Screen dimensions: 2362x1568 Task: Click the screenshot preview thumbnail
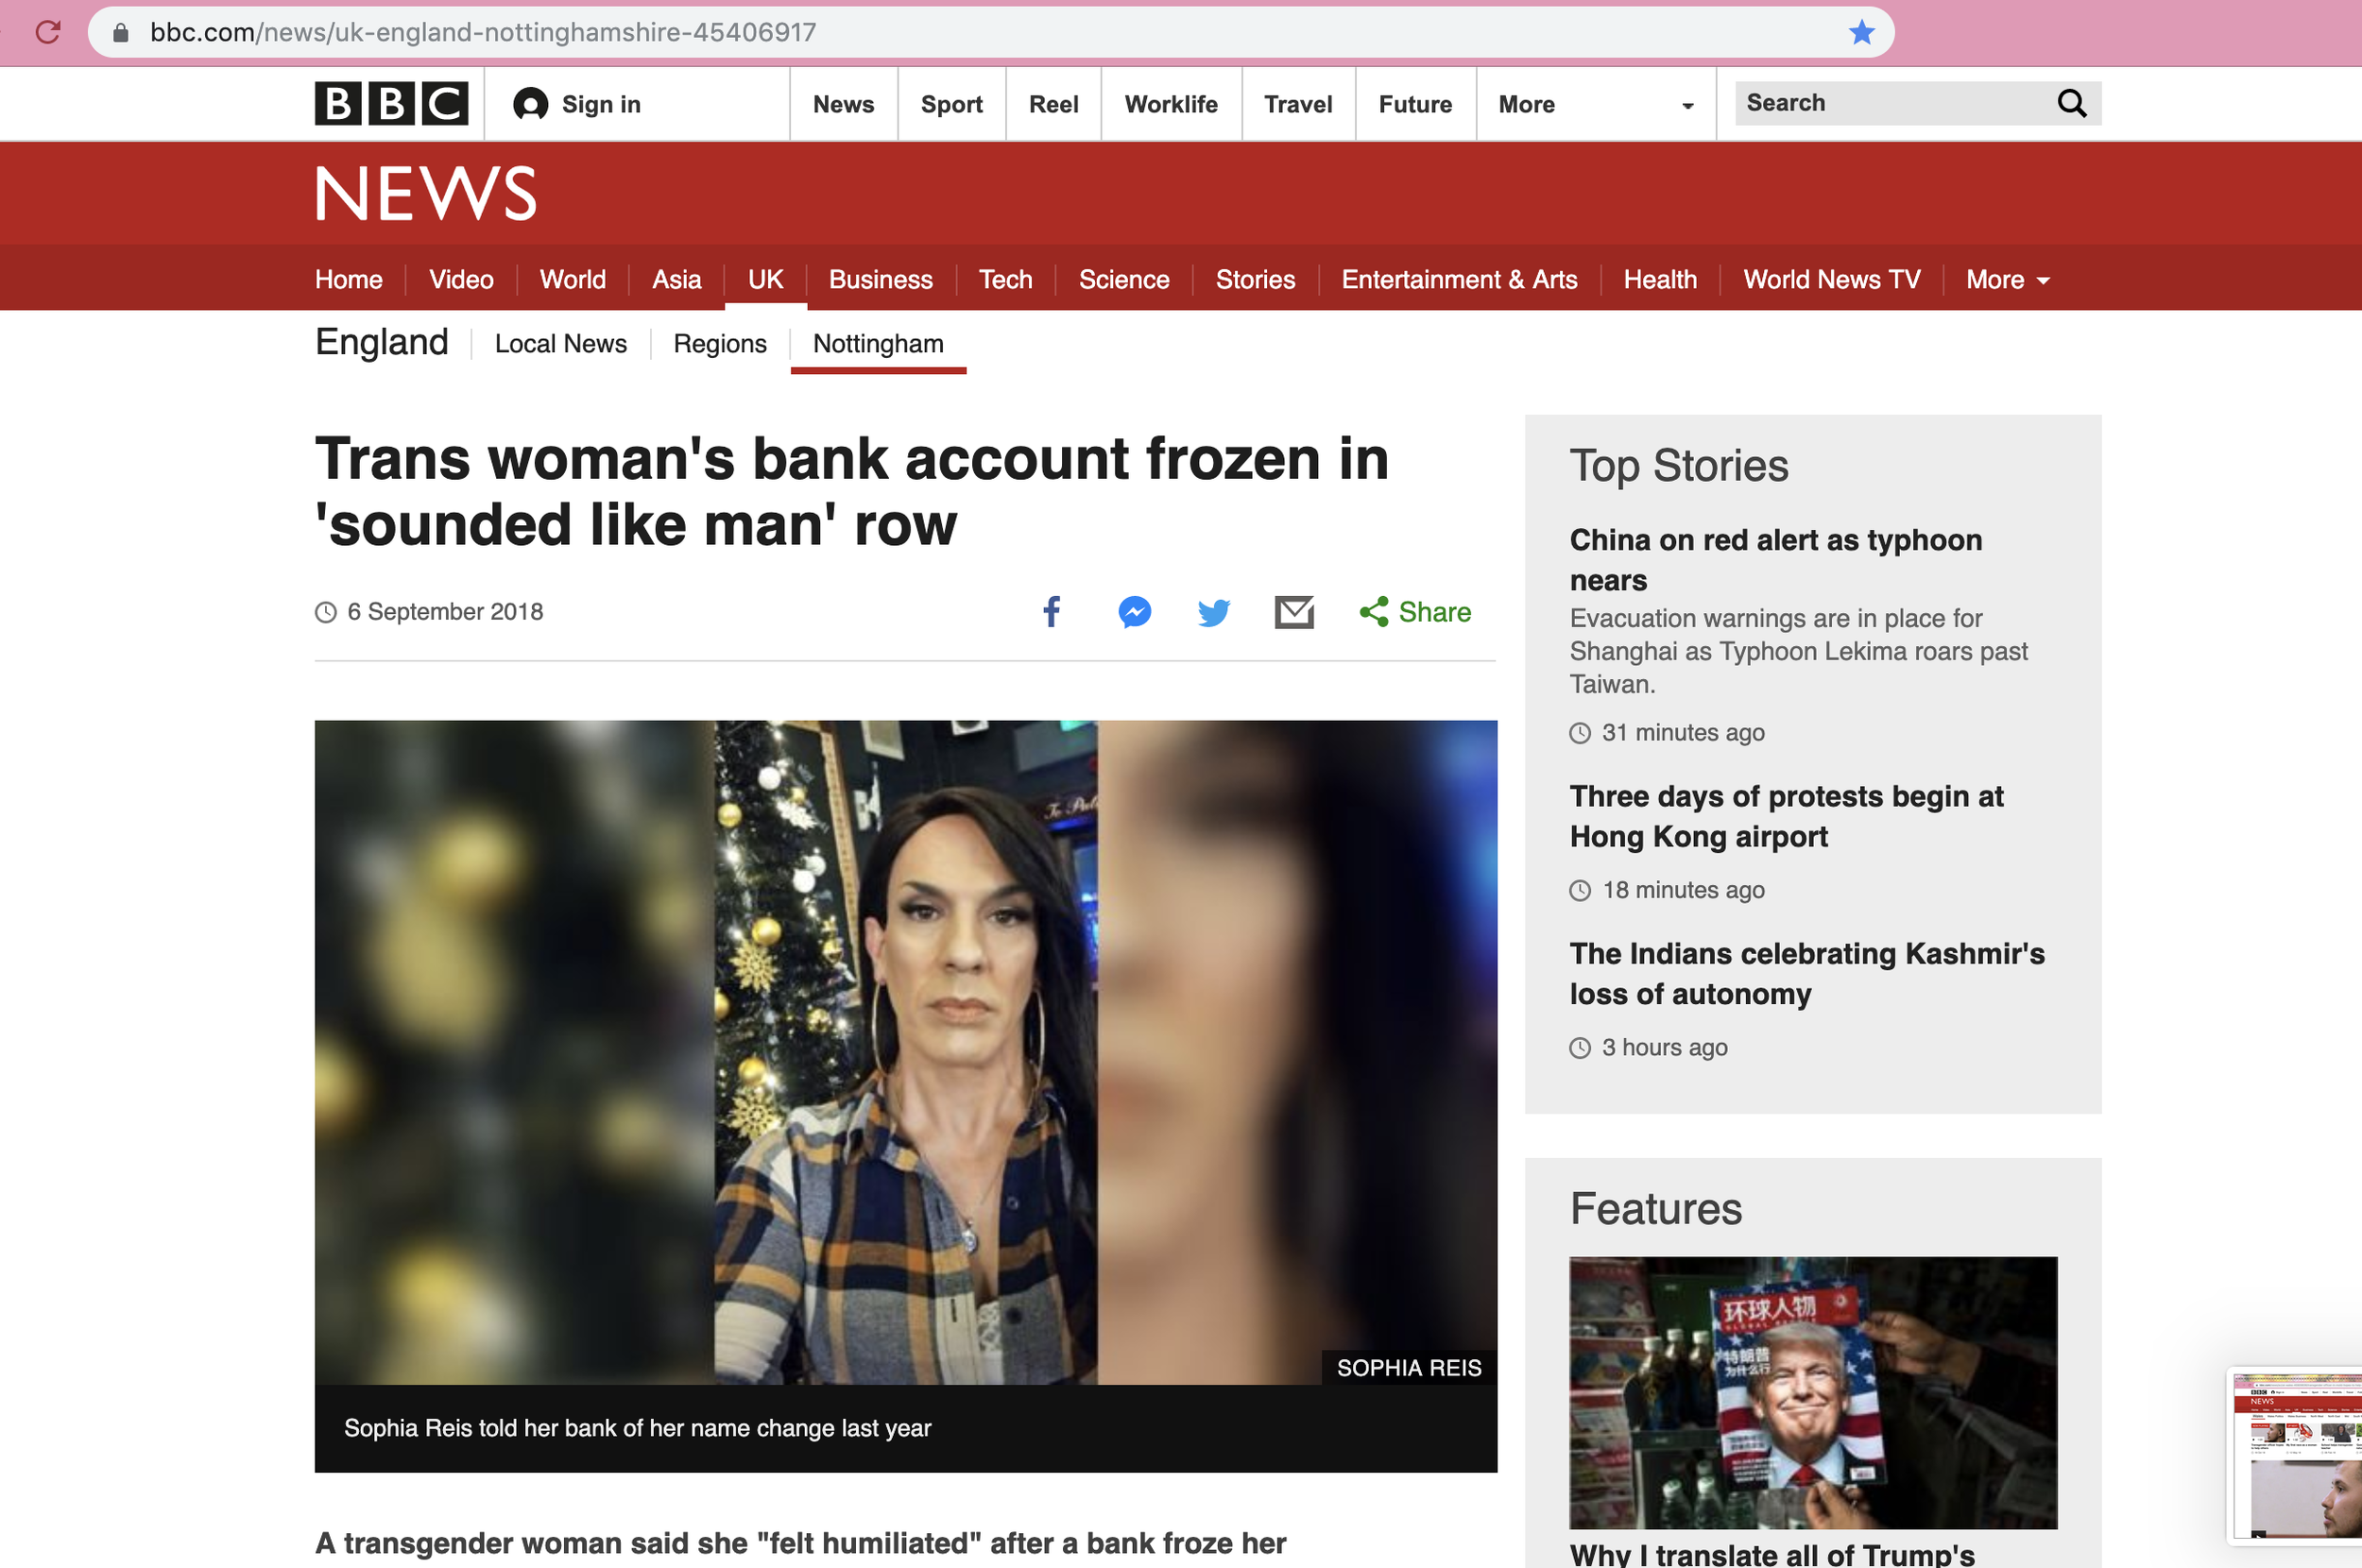(x=2299, y=1457)
